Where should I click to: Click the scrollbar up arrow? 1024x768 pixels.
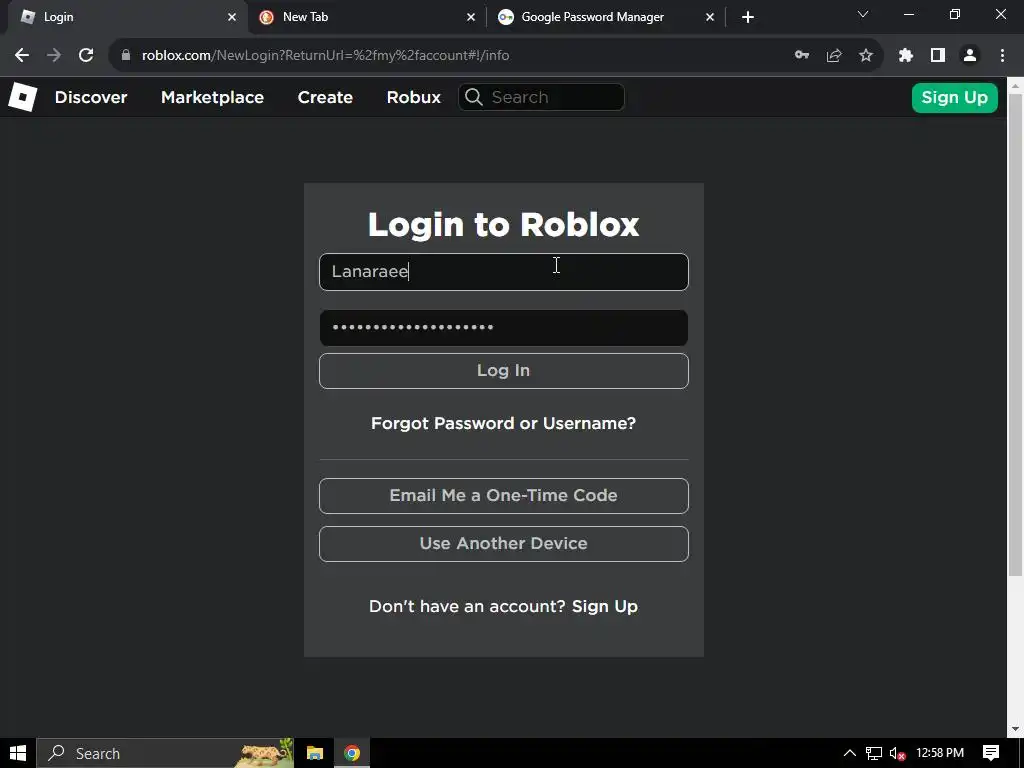[1016, 84]
